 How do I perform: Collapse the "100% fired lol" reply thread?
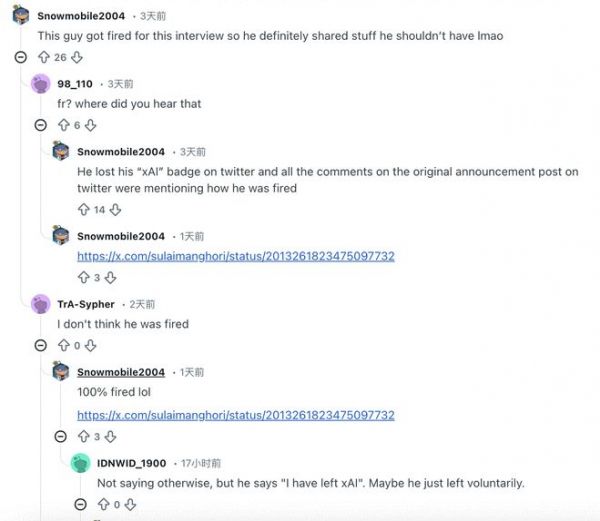pyautogui.click(x=61, y=437)
